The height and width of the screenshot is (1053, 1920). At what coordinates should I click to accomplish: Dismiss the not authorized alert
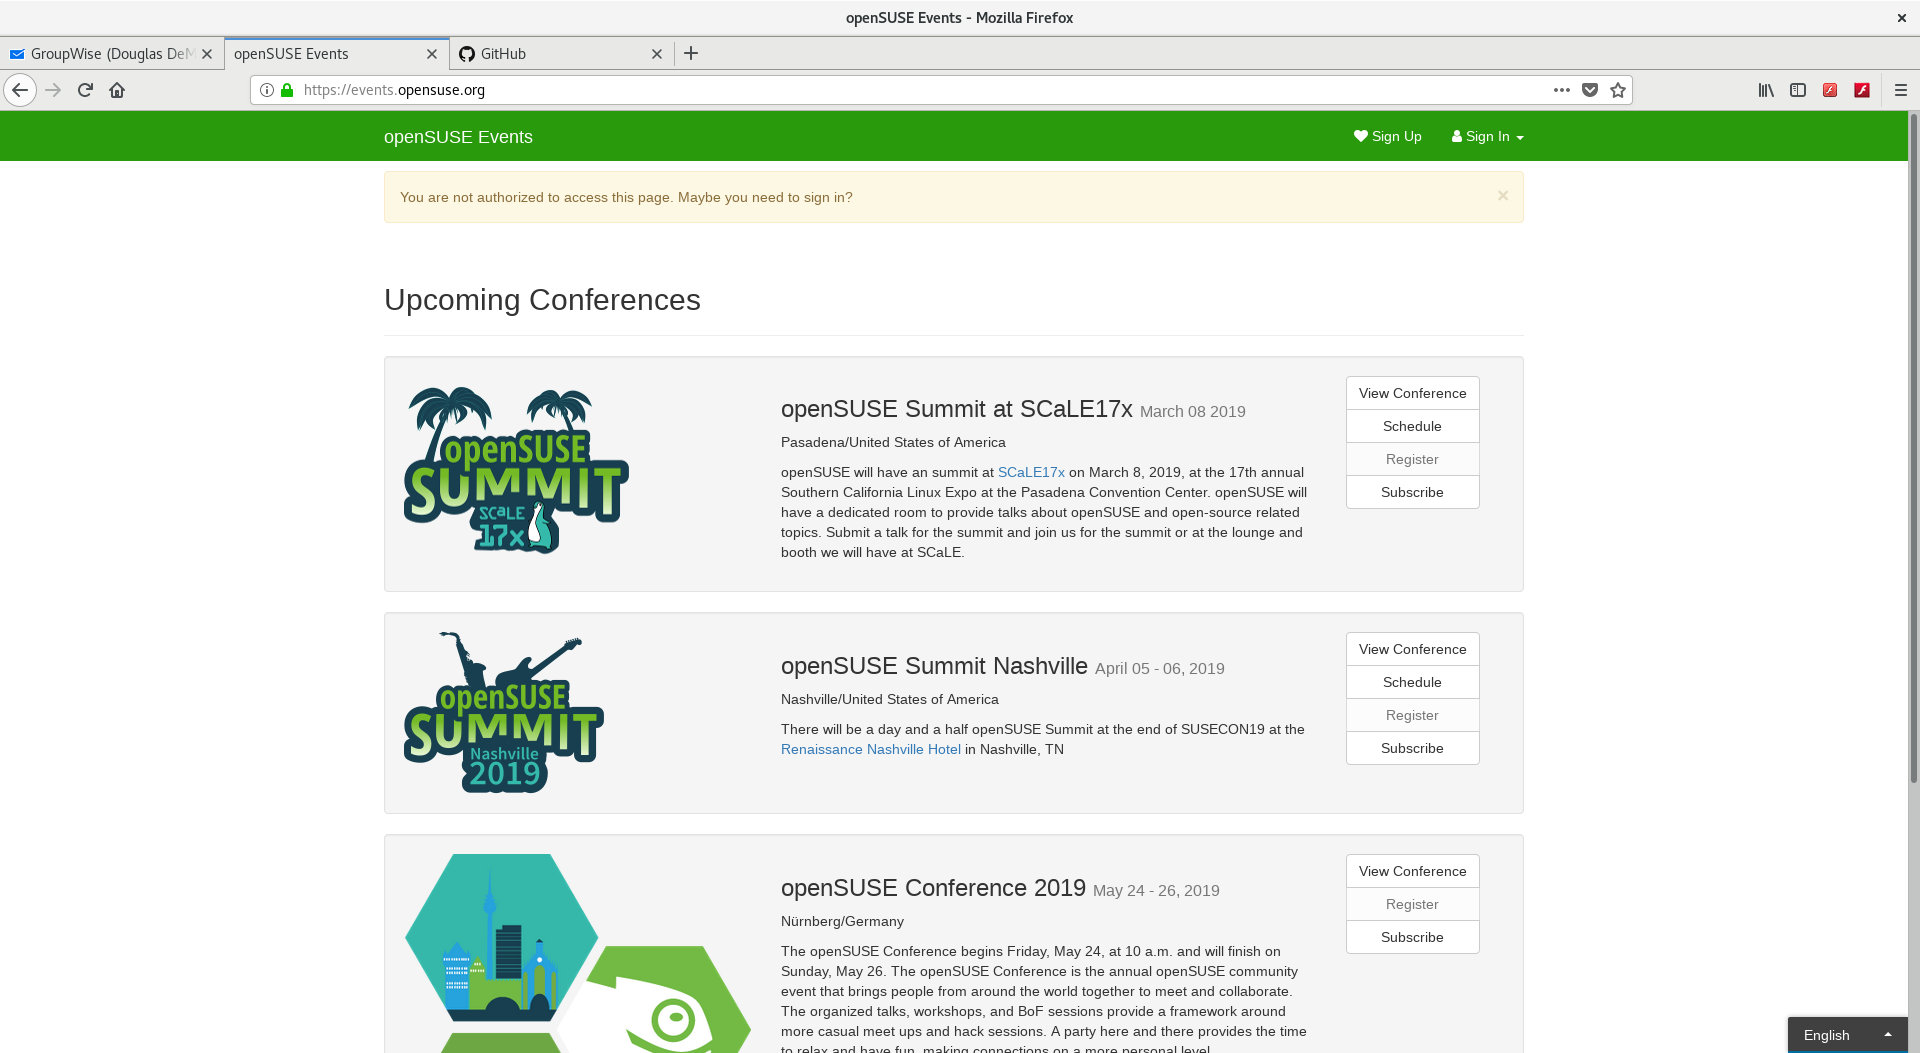[1503, 196]
